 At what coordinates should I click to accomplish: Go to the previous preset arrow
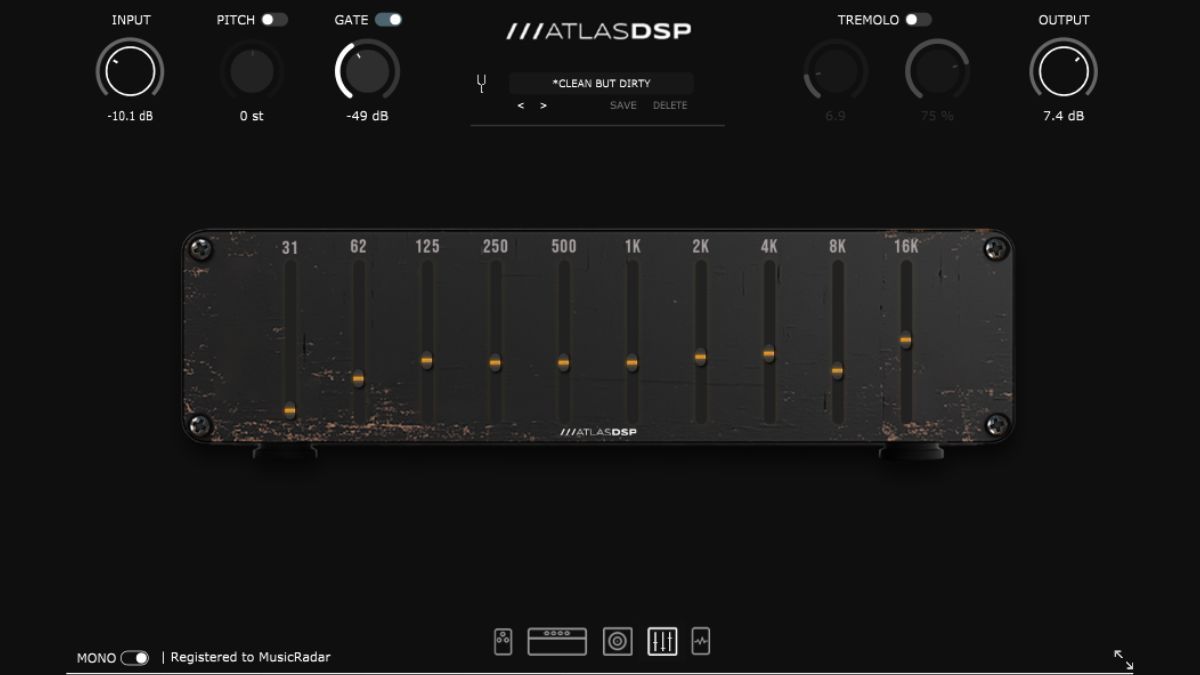pos(521,104)
